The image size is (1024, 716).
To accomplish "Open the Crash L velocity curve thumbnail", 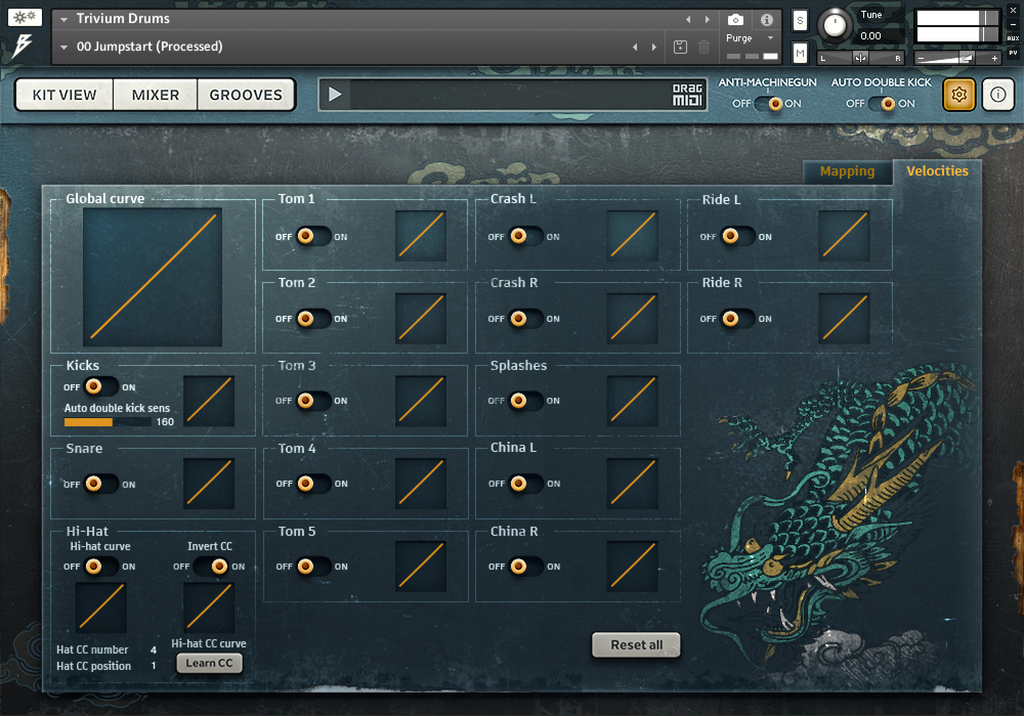I will pyautogui.click(x=632, y=236).
